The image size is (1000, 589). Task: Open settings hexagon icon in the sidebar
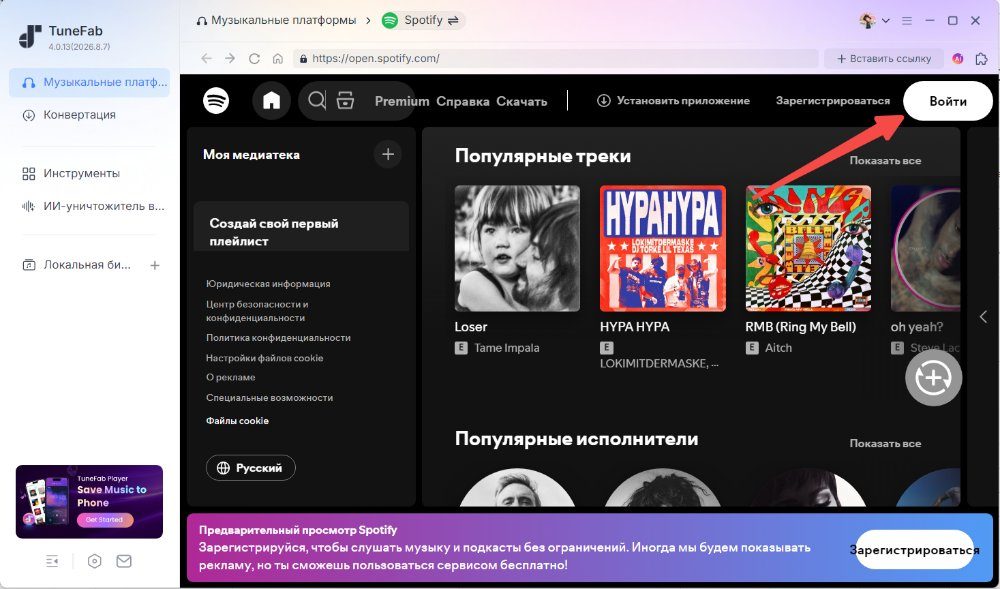coord(94,561)
